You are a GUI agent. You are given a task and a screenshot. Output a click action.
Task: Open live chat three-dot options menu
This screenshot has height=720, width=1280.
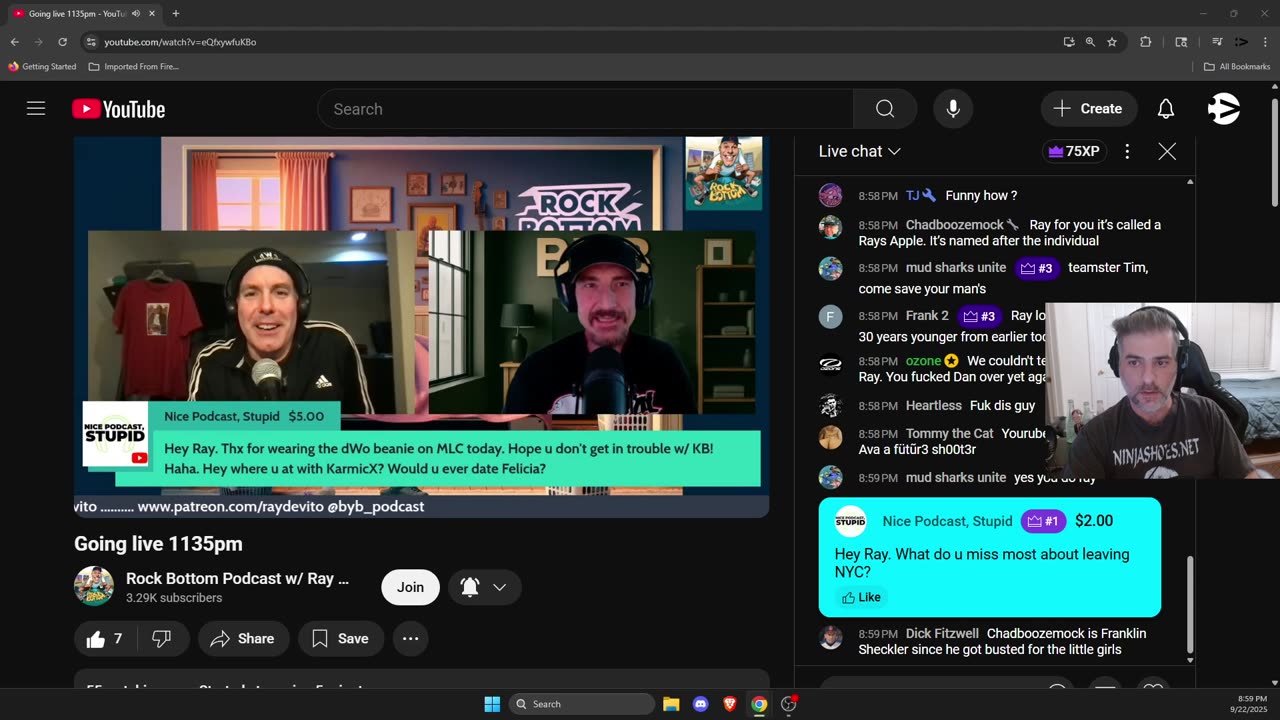1127,151
